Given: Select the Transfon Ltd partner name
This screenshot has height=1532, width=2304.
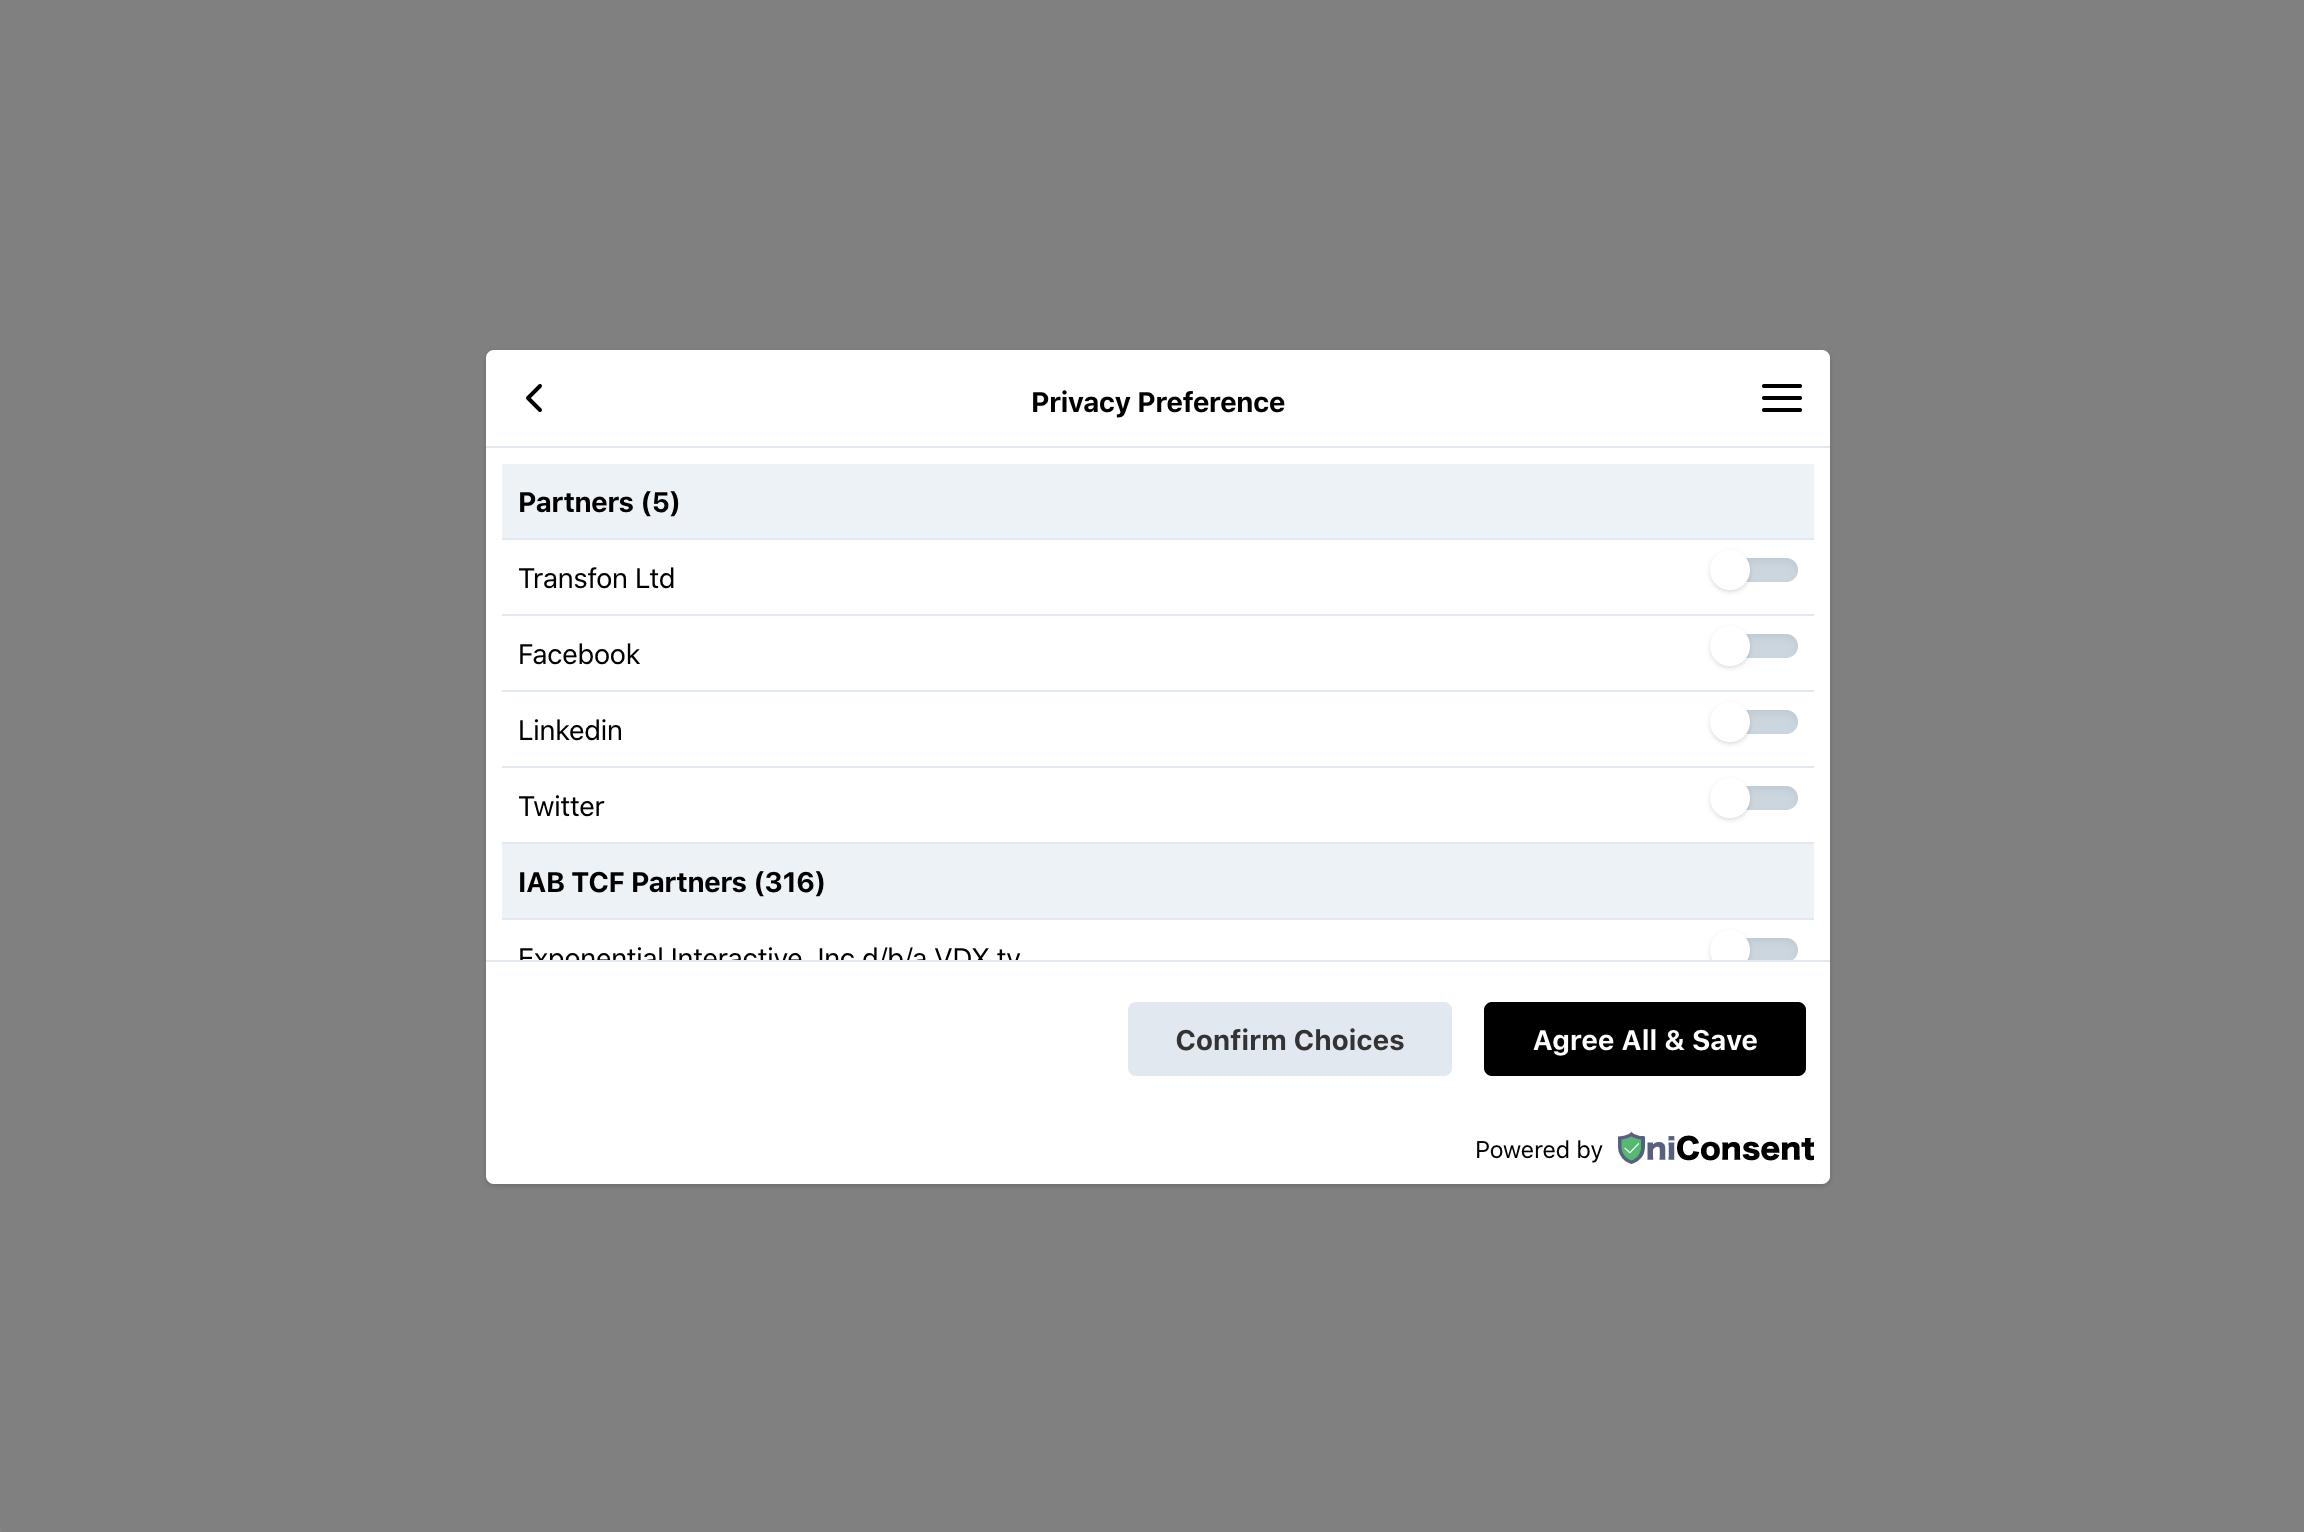Looking at the screenshot, I should pyautogui.click(x=596, y=579).
